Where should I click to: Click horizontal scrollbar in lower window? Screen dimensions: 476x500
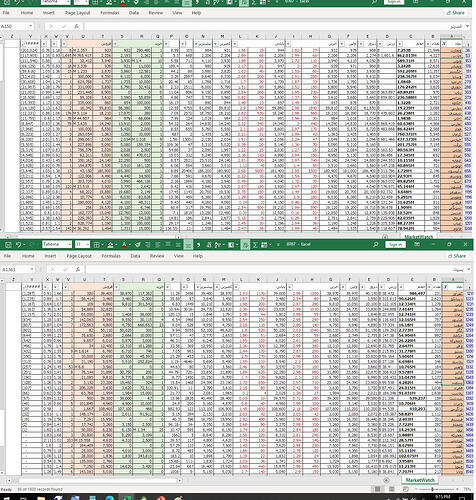[x=98, y=480]
